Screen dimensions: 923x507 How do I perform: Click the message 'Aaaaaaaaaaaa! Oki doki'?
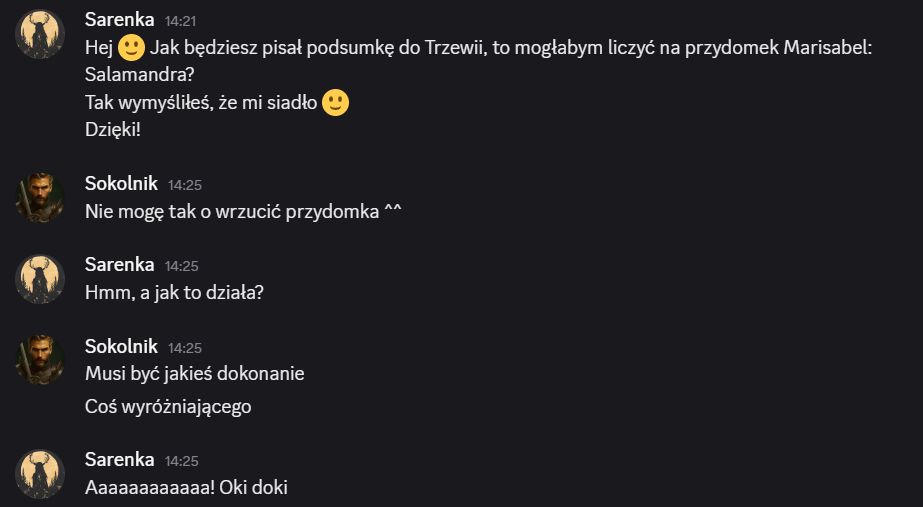[186, 488]
